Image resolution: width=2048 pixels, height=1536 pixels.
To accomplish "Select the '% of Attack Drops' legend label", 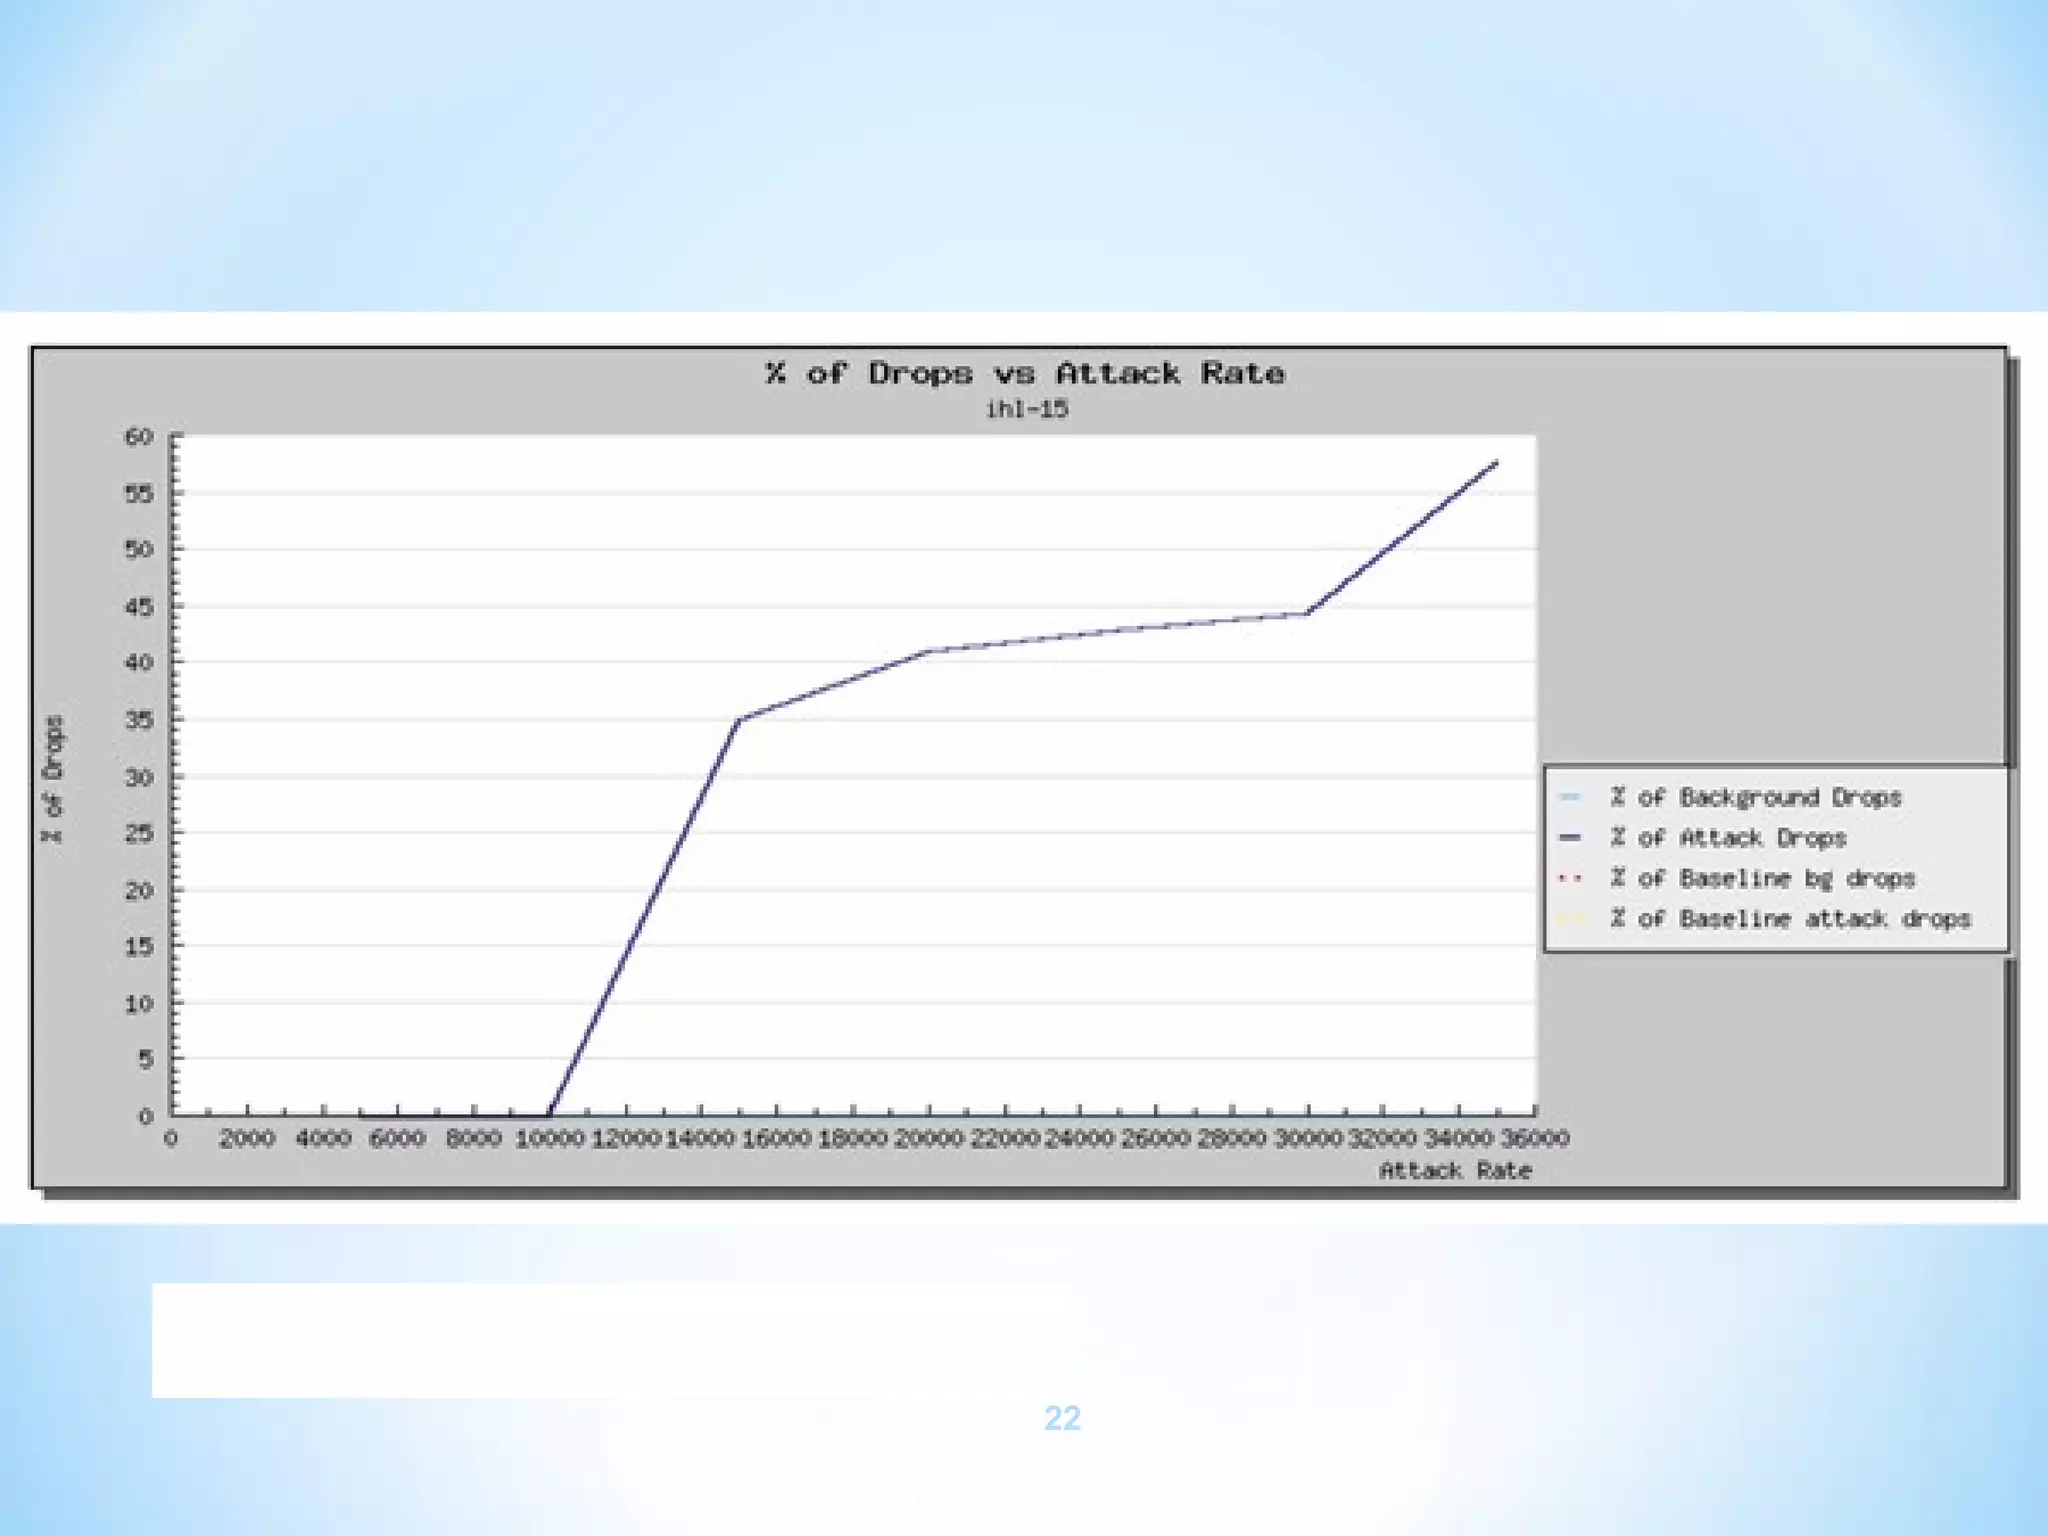I will click(x=1728, y=838).
